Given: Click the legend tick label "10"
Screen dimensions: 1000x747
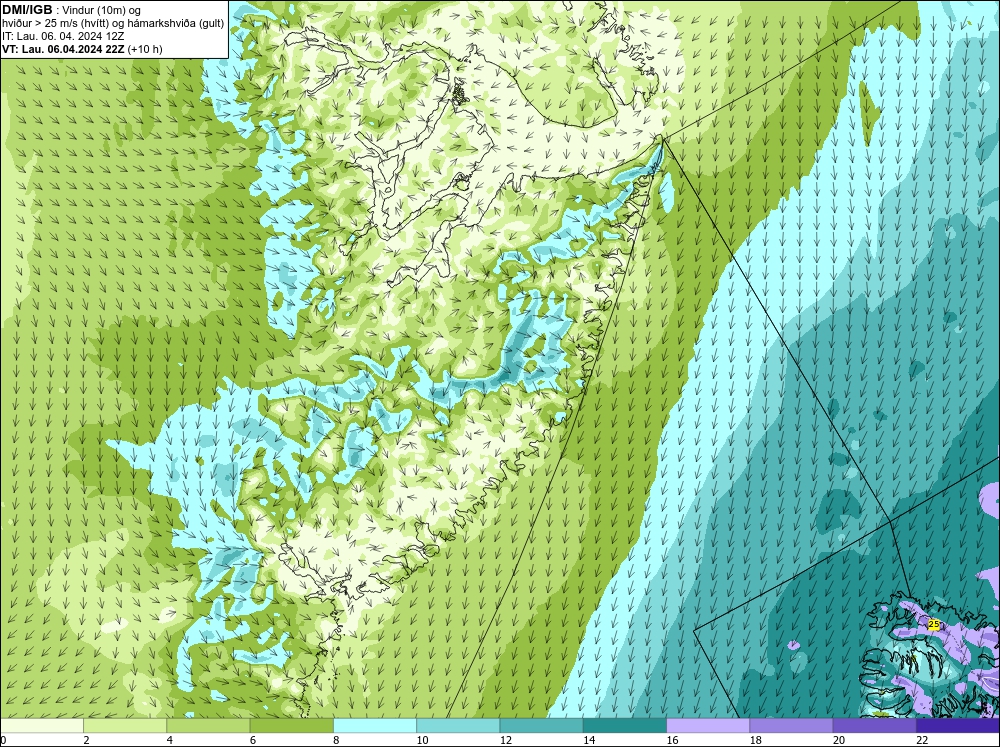Looking at the screenshot, I should pos(422,740).
